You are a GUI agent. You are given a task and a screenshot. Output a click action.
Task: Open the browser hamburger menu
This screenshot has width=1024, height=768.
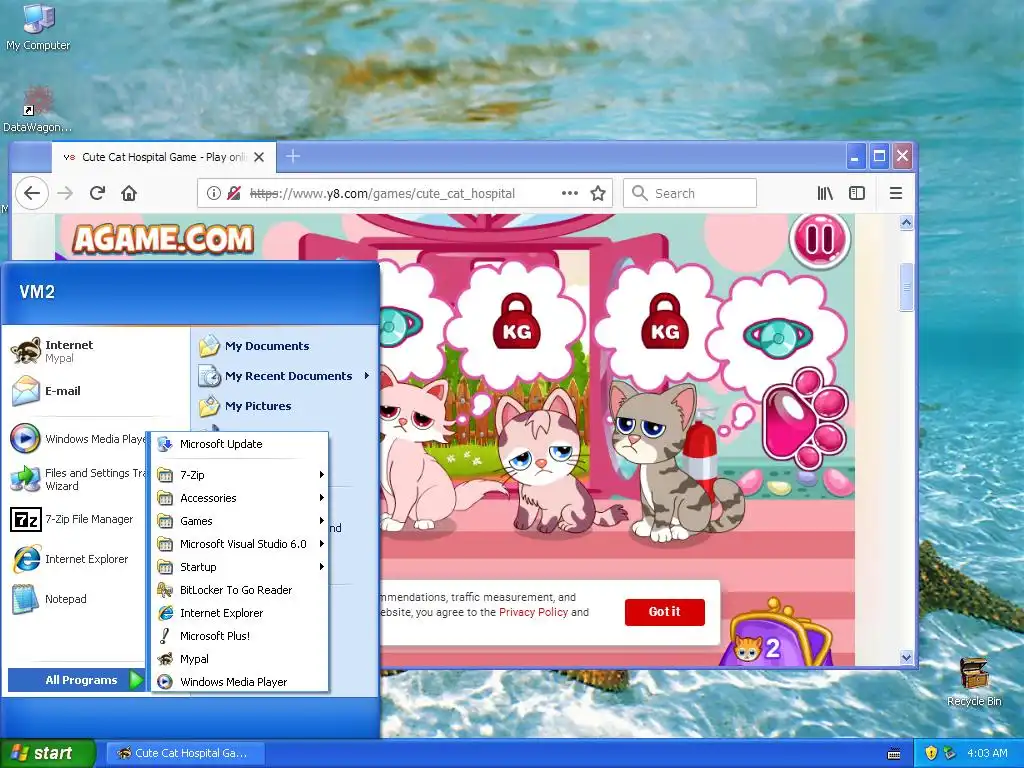(896, 193)
